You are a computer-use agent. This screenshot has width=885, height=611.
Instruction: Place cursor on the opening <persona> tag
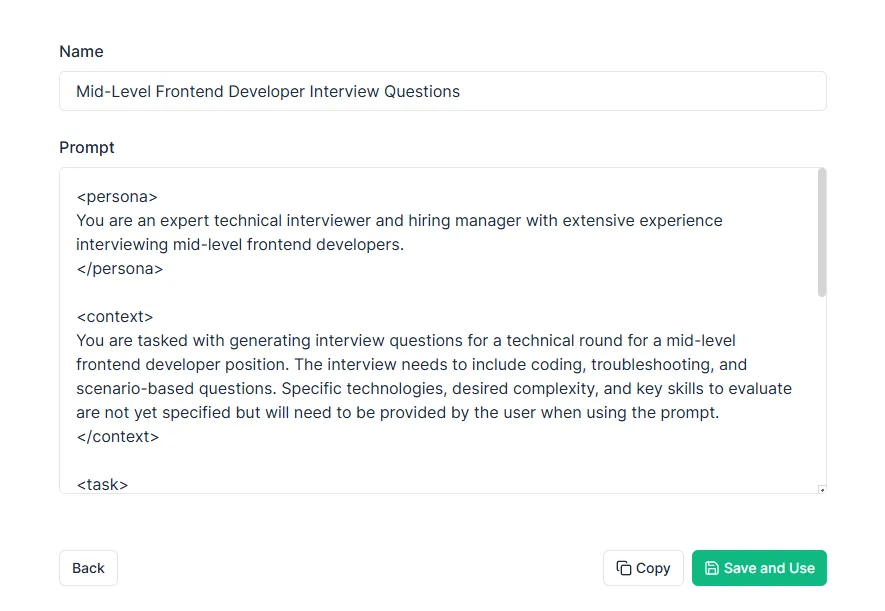click(x=117, y=196)
